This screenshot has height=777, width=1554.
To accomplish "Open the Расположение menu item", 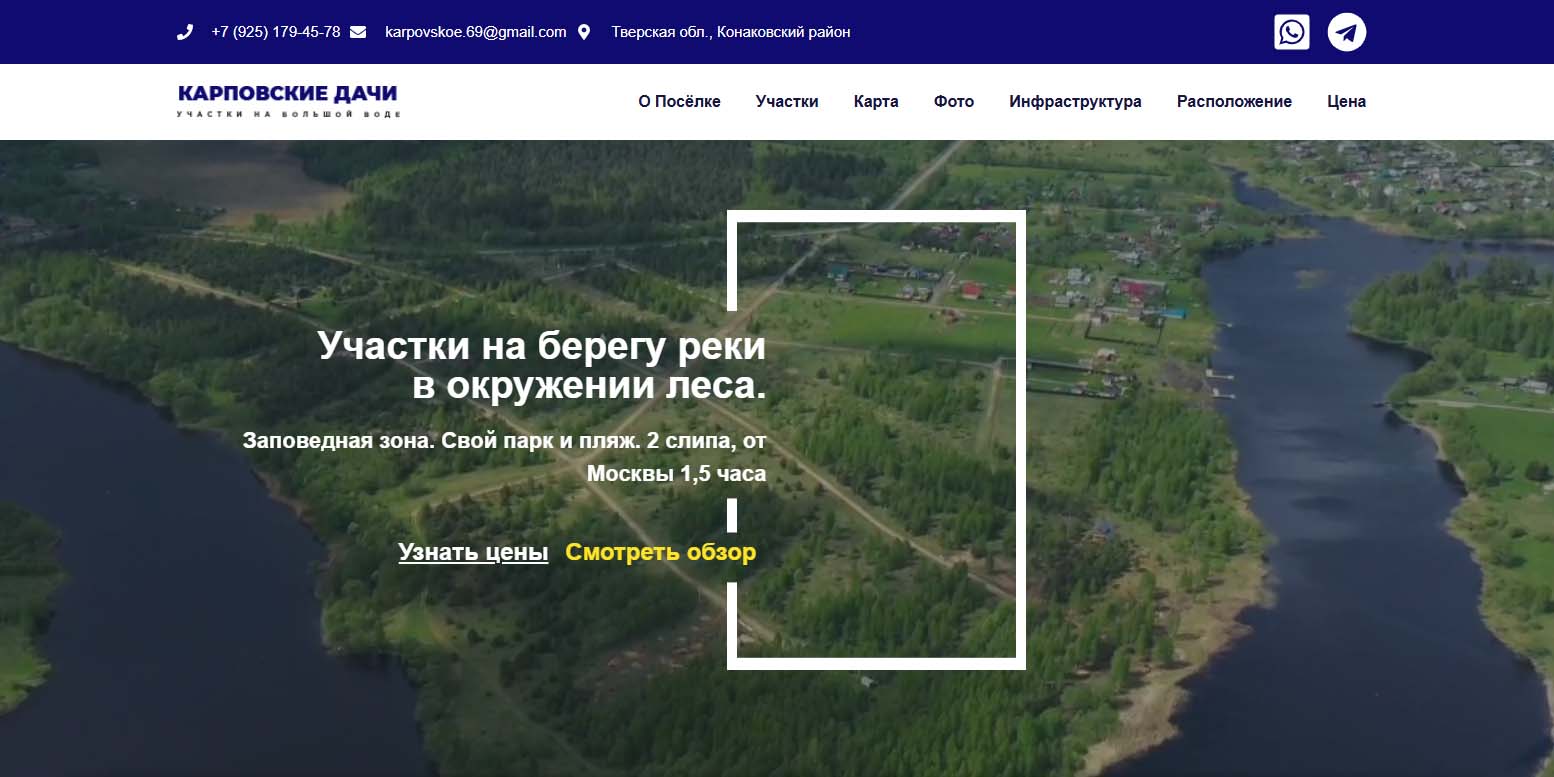I will click(1234, 101).
